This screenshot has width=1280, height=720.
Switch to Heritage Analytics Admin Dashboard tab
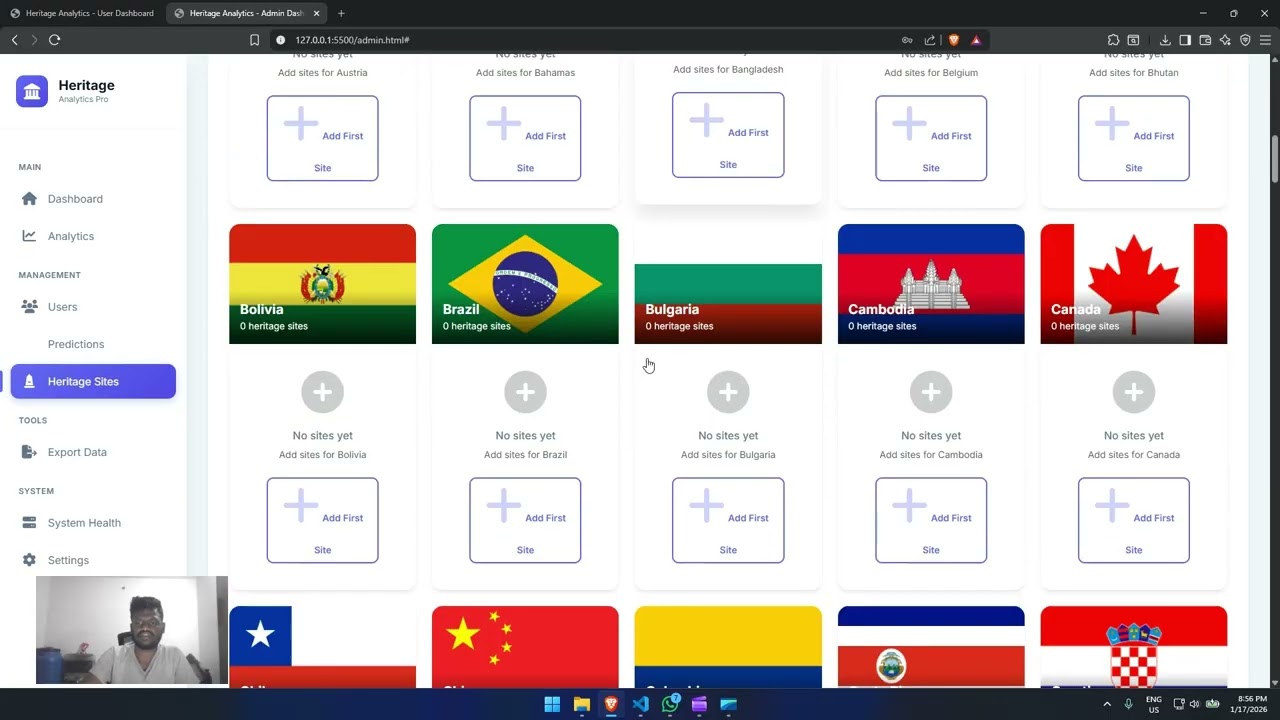(246, 13)
